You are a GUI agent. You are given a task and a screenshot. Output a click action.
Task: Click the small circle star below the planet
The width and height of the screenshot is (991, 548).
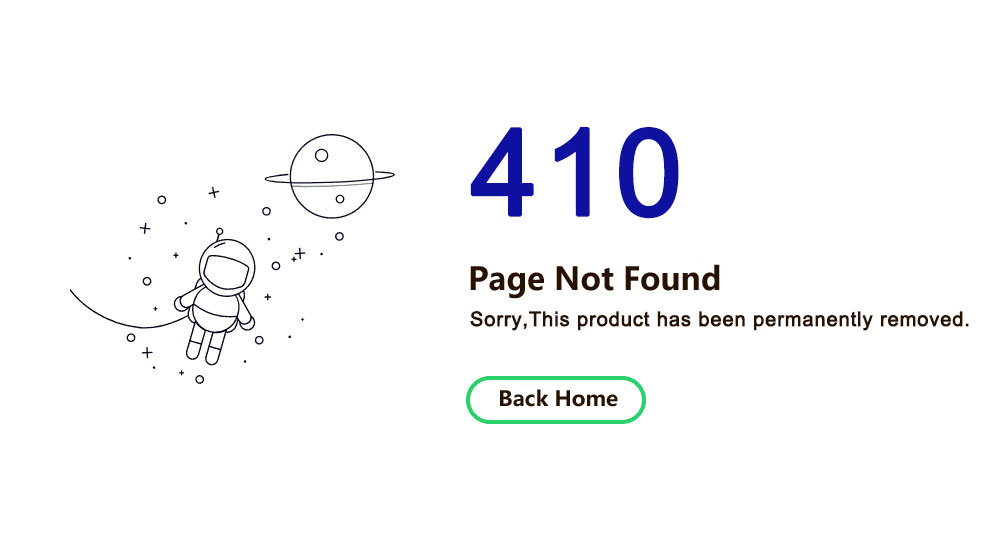339,236
